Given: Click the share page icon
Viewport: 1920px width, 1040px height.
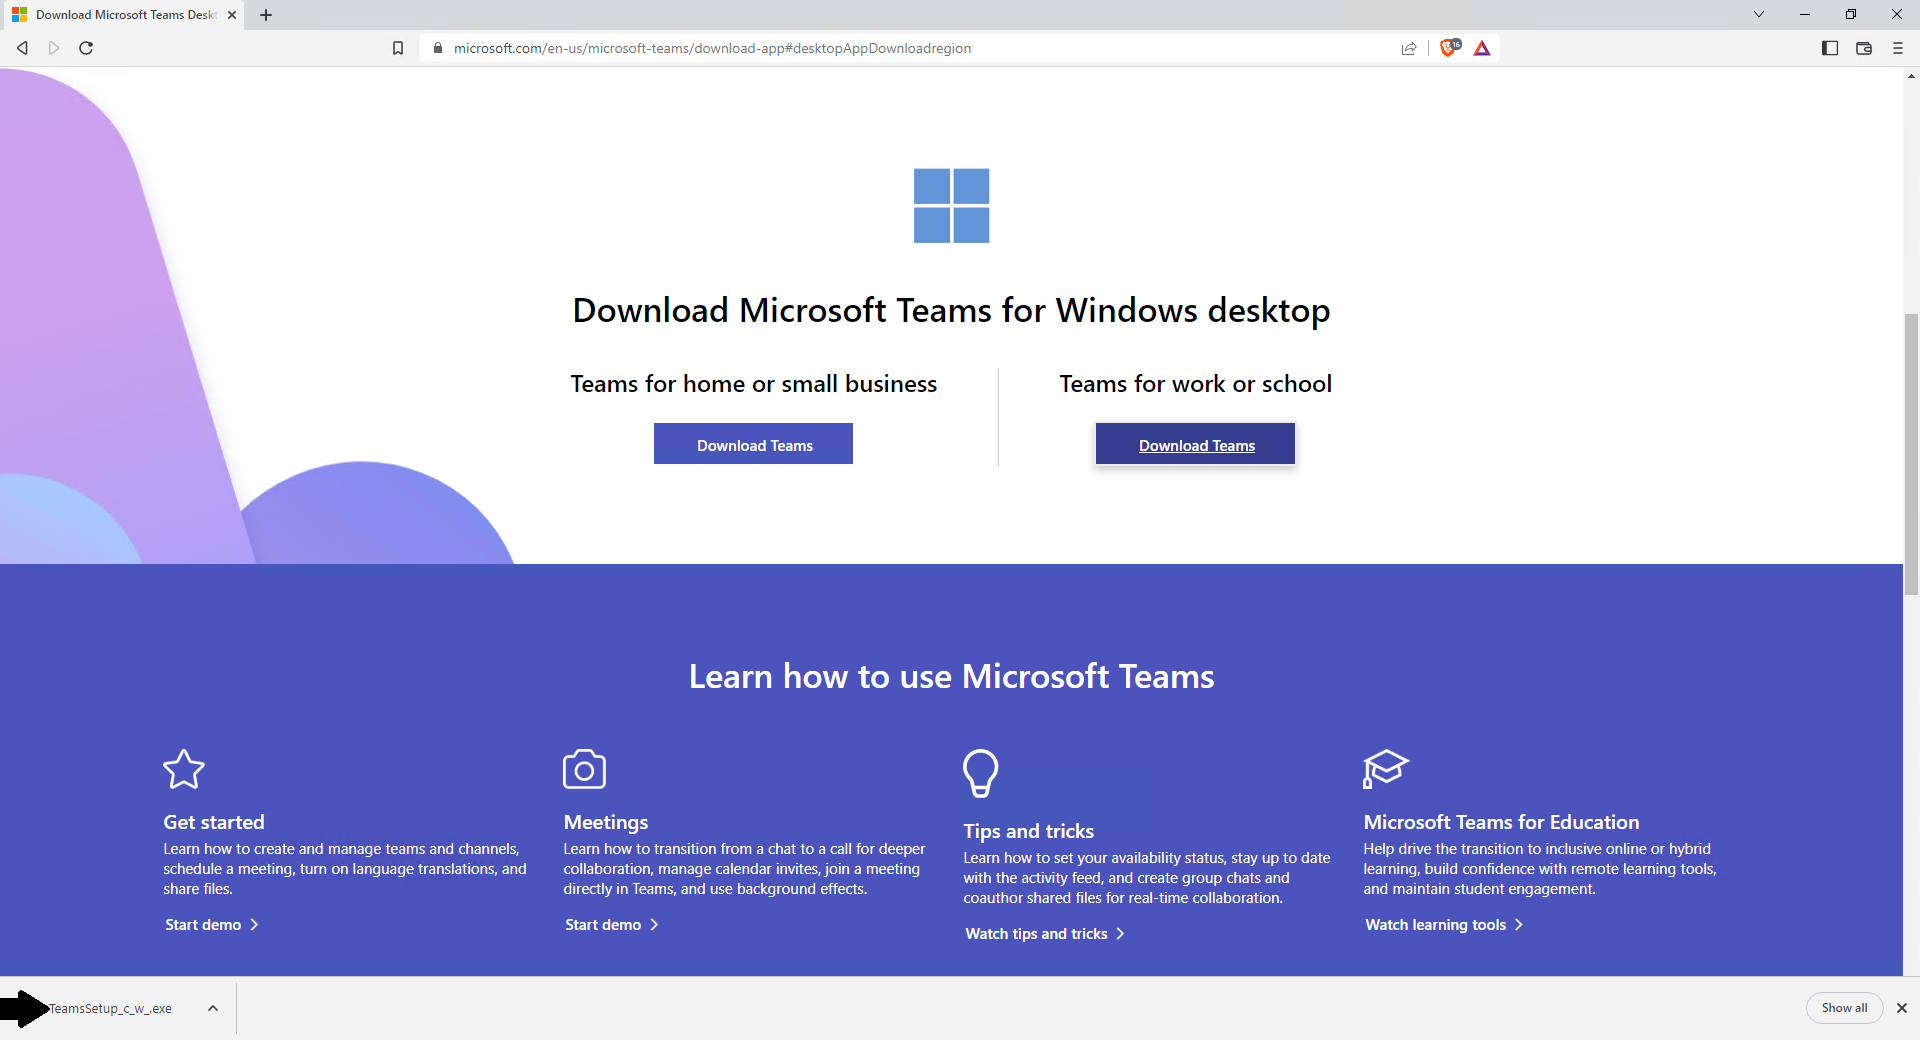Looking at the screenshot, I should tap(1409, 48).
